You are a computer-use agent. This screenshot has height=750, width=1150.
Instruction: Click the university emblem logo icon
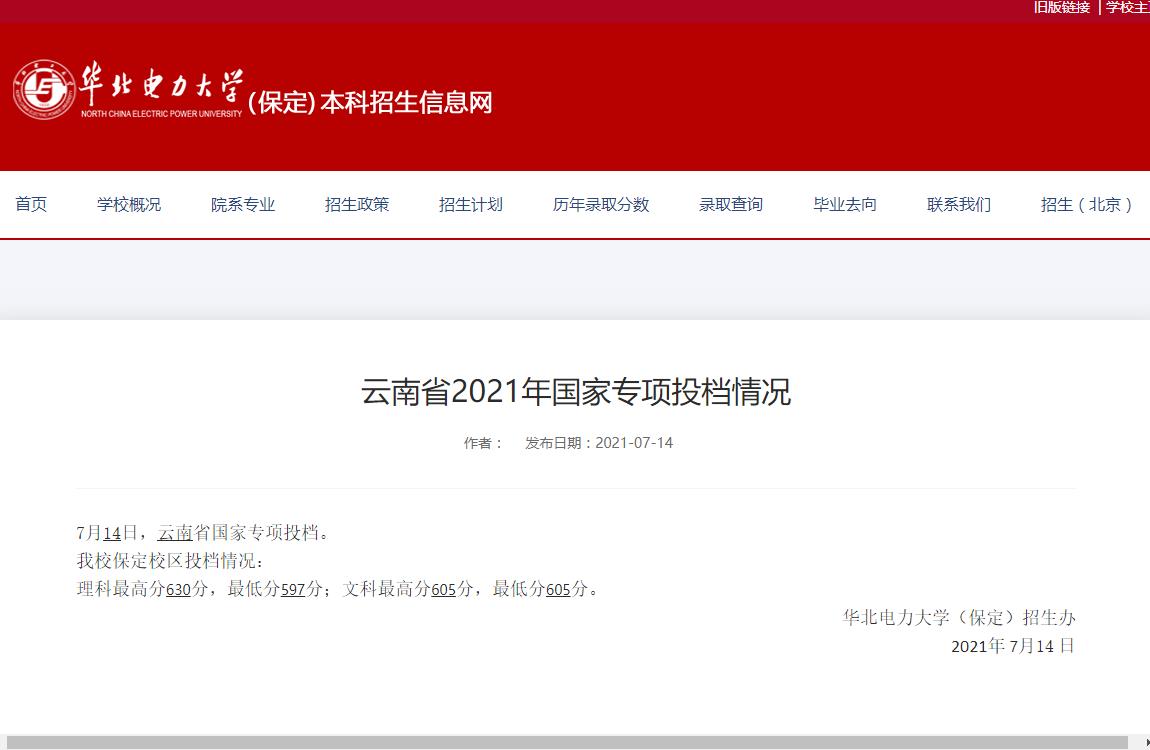coord(44,89)
